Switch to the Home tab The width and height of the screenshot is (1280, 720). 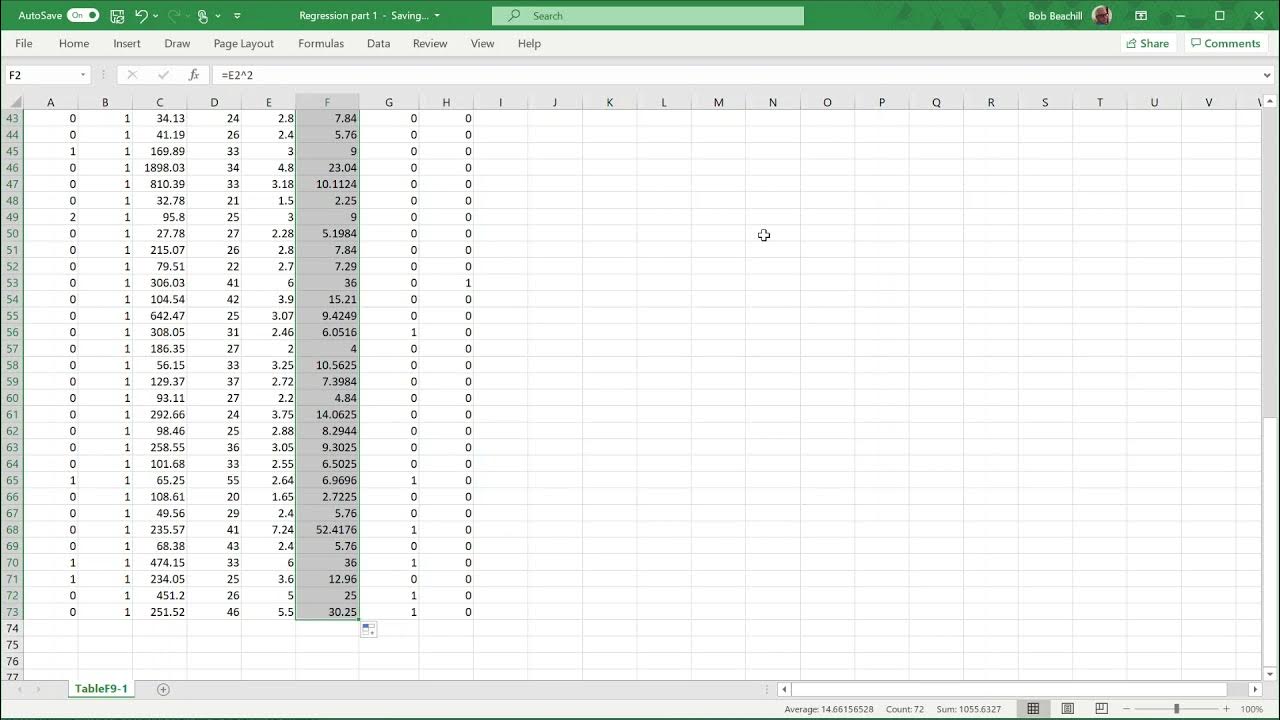pyautogui.click(x=74, y=44)
